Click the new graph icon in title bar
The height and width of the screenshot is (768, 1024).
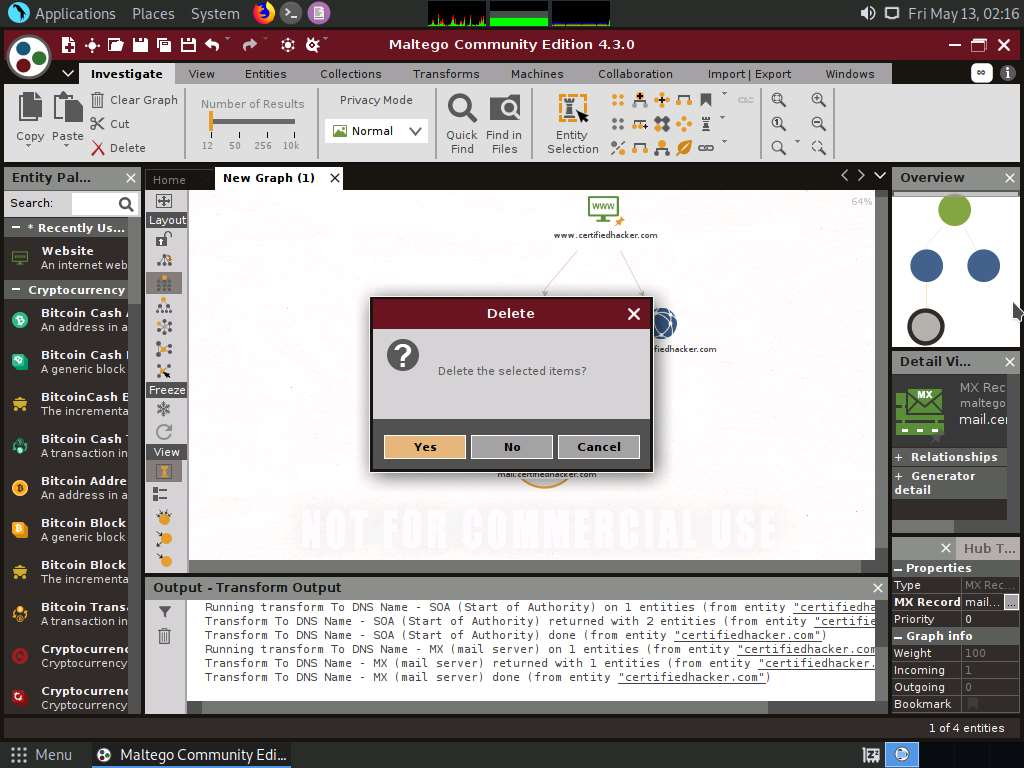(x=68, y=44)
